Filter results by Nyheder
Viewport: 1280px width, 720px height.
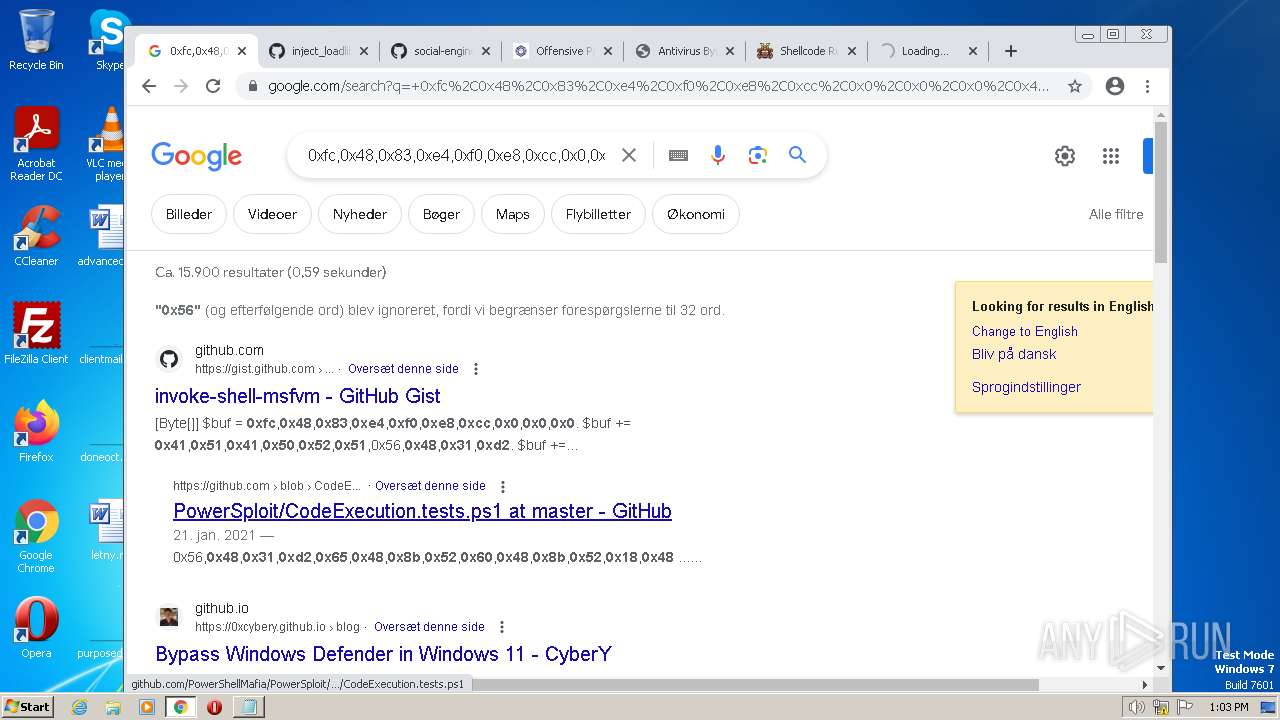point(360,214)
